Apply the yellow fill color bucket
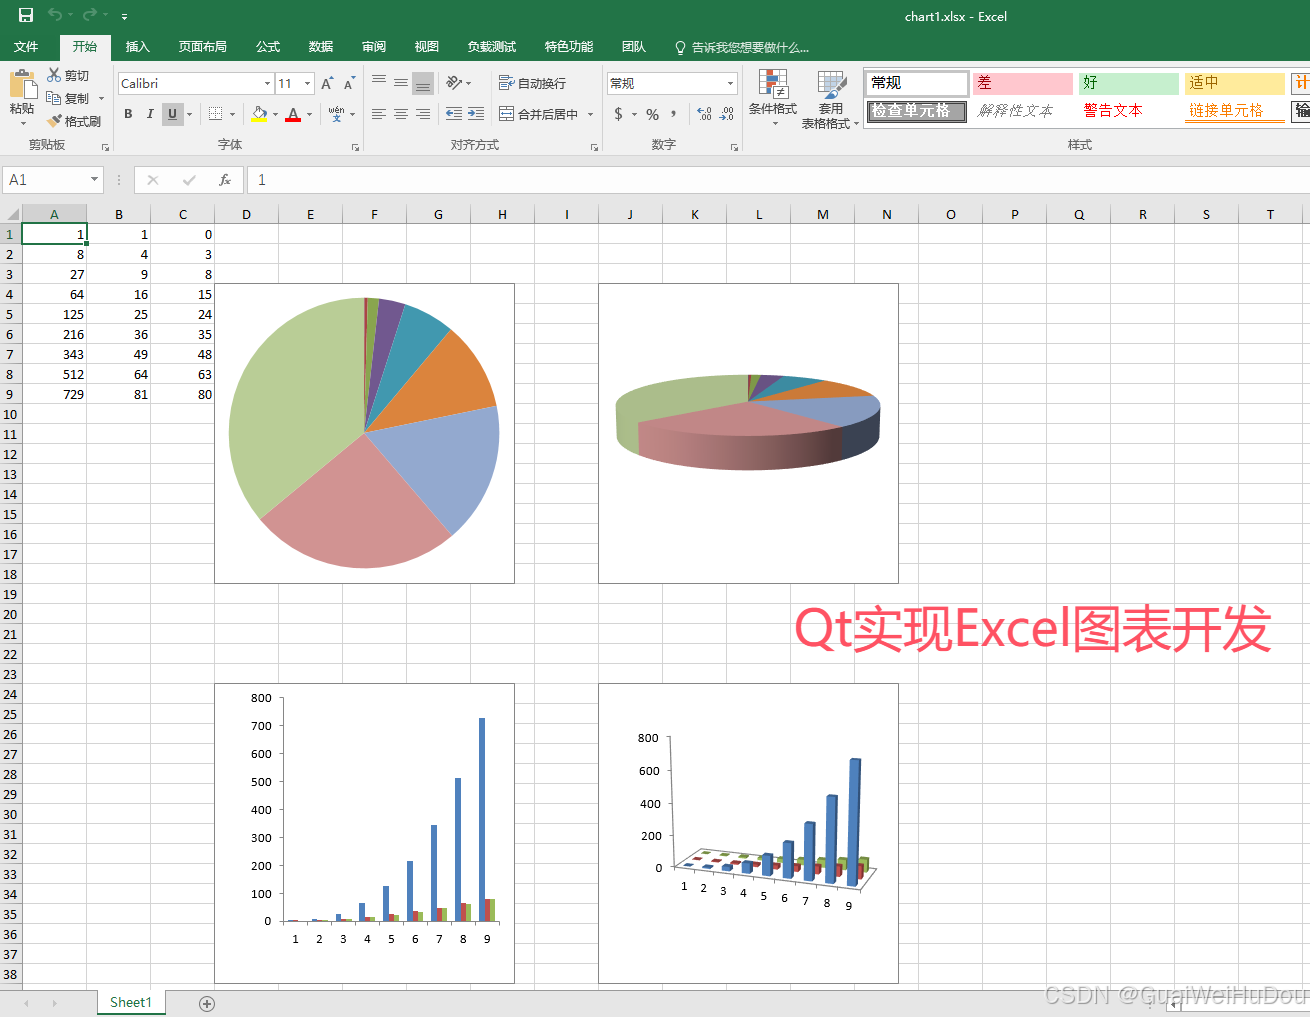Screen dimensions: 1310x1017 tap(259, 114)
